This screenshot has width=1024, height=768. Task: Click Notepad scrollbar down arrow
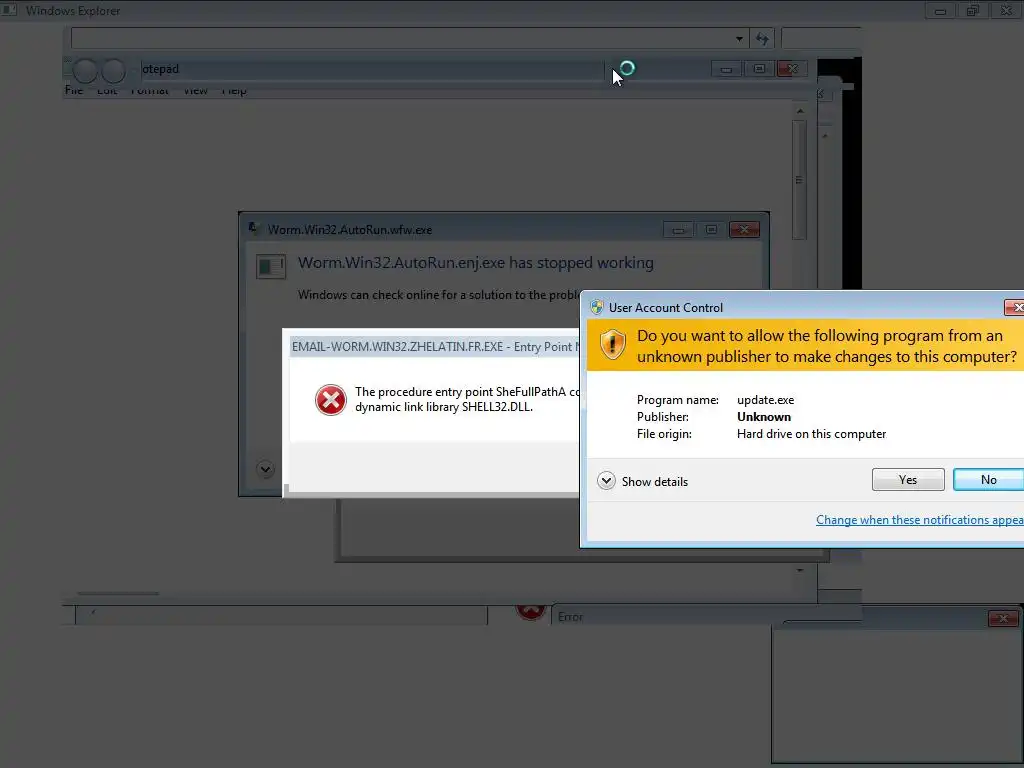pos(799,570)
